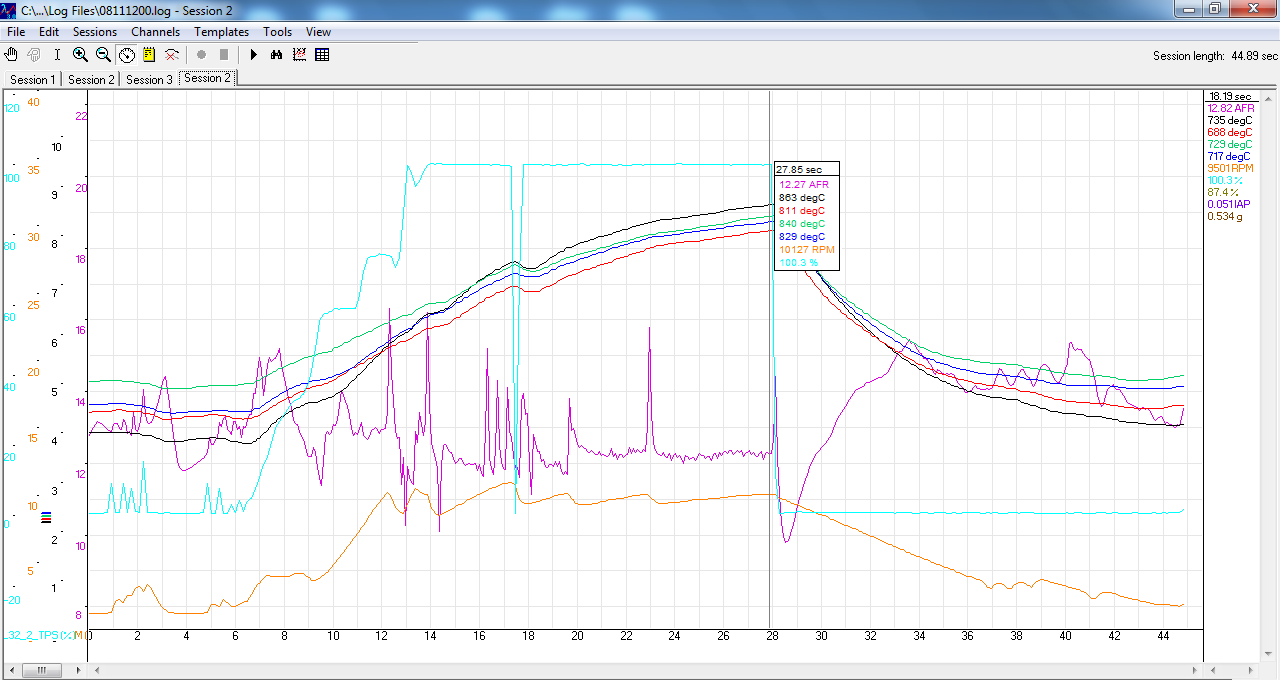Click the horizontal scrollbar right arrow
1280x680 pixels.
[1196, 670]
